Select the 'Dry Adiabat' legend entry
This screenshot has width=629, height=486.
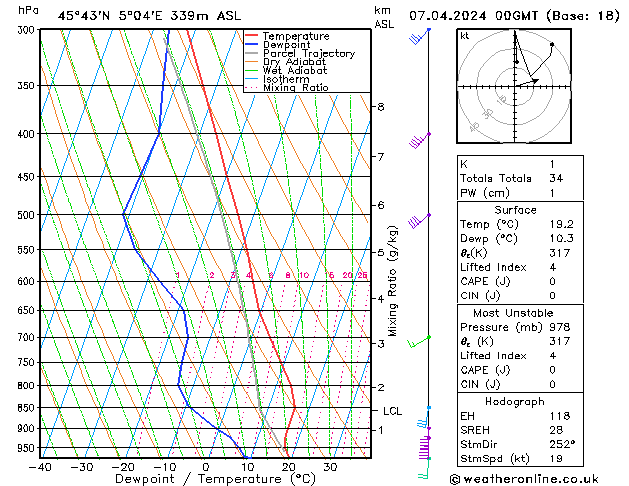pyautogui.click(x=294, y=62)
